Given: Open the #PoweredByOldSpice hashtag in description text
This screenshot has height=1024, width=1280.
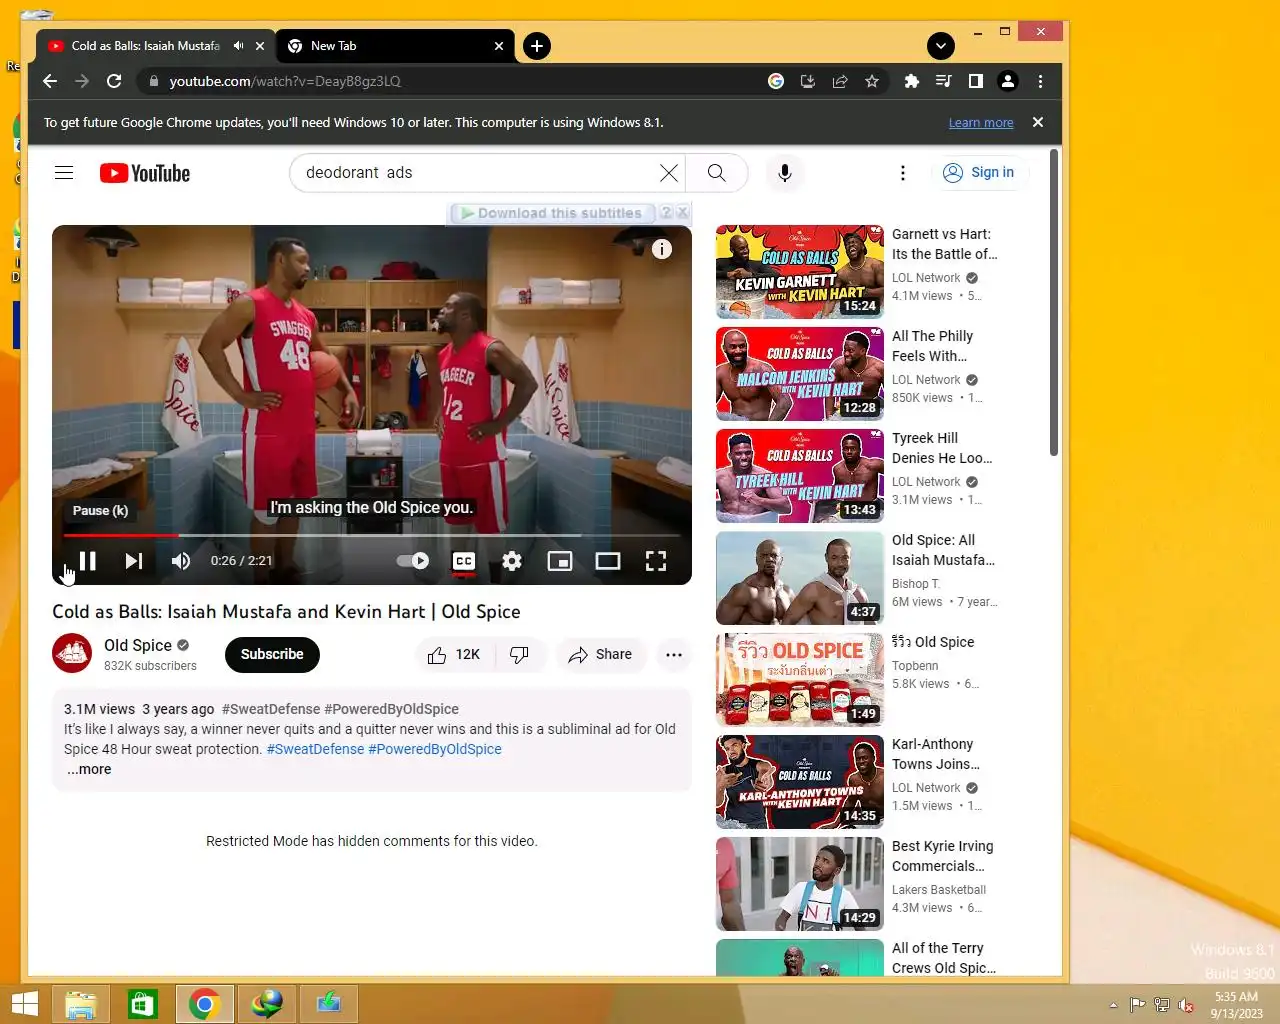Looking at the screenshot, I should [435, 749].
